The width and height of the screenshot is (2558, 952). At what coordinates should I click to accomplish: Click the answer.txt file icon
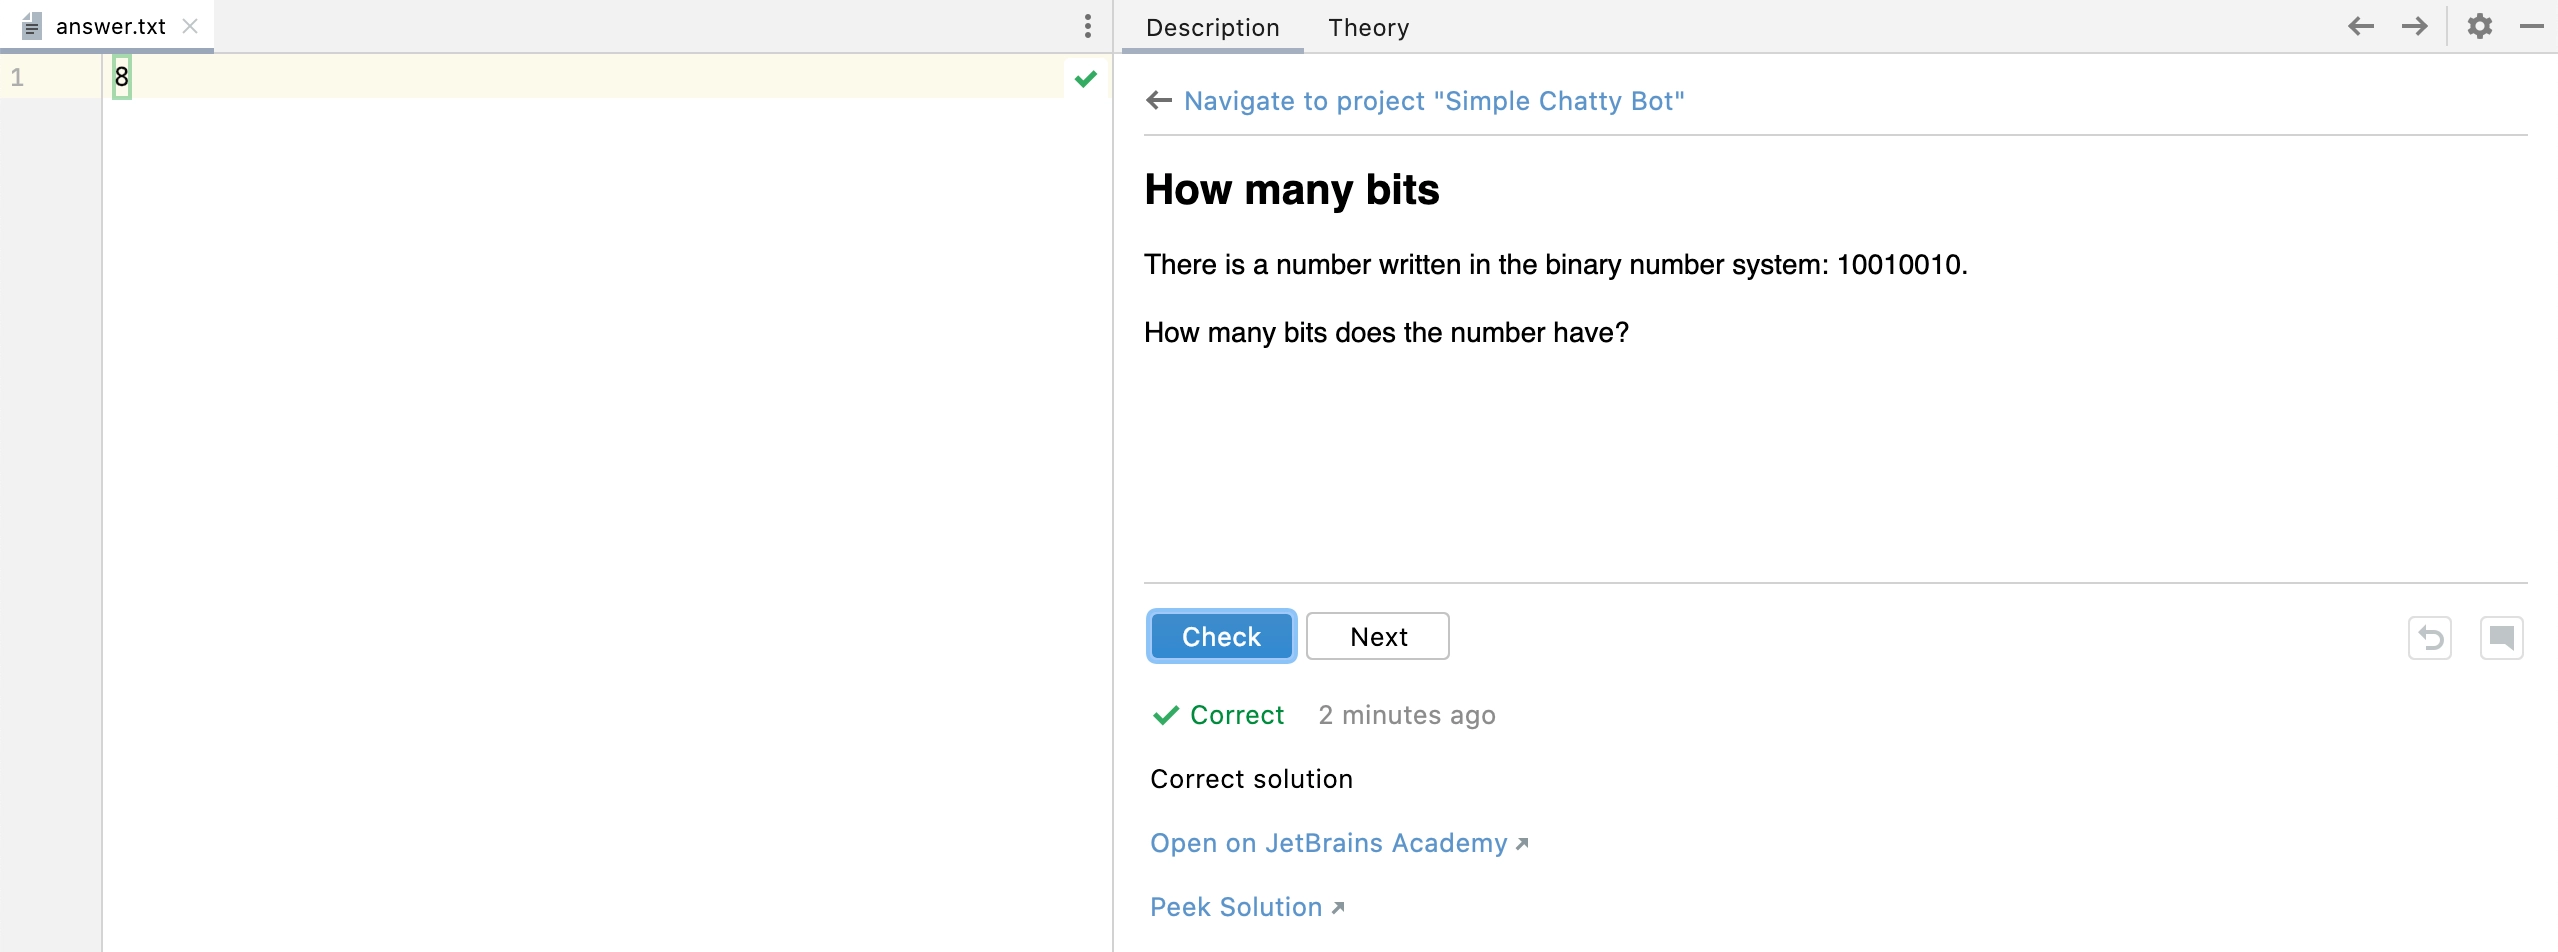pos(32,26)
